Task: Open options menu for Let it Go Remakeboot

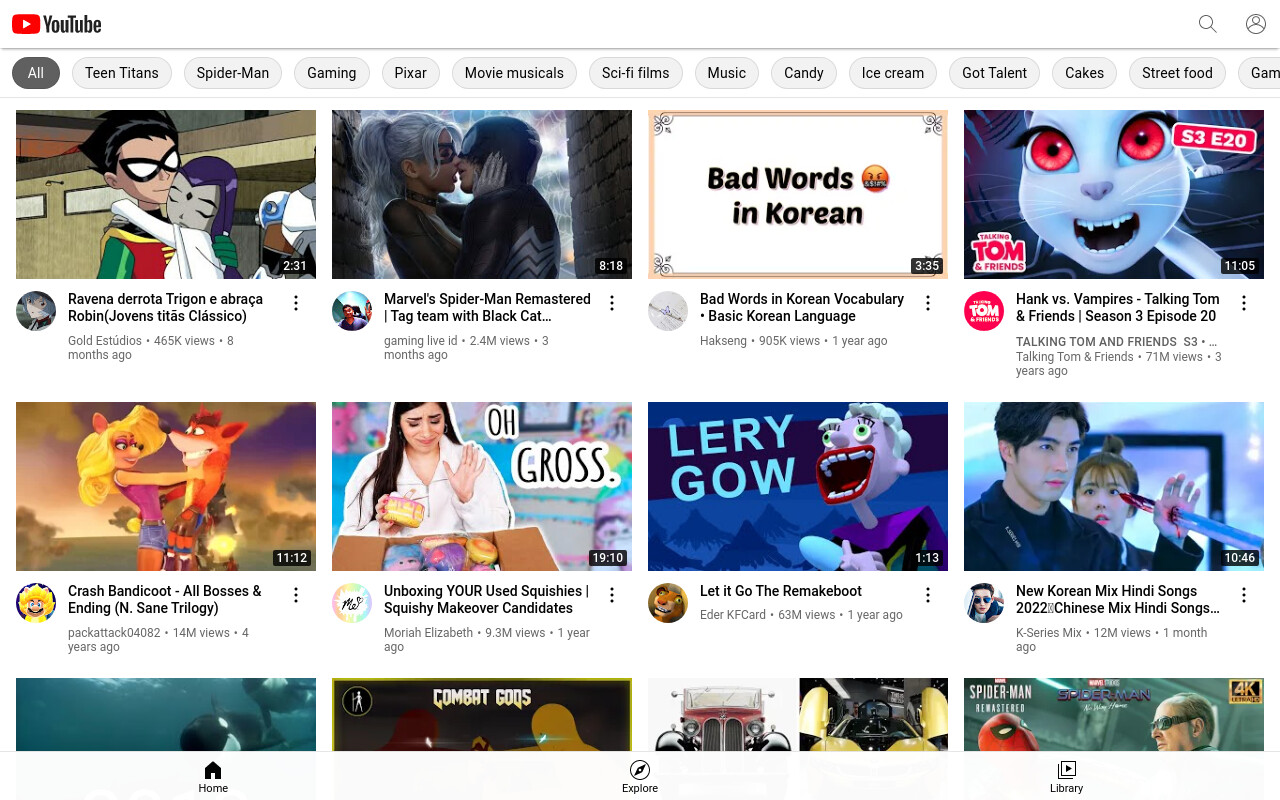Action: (x=928, y=595)
